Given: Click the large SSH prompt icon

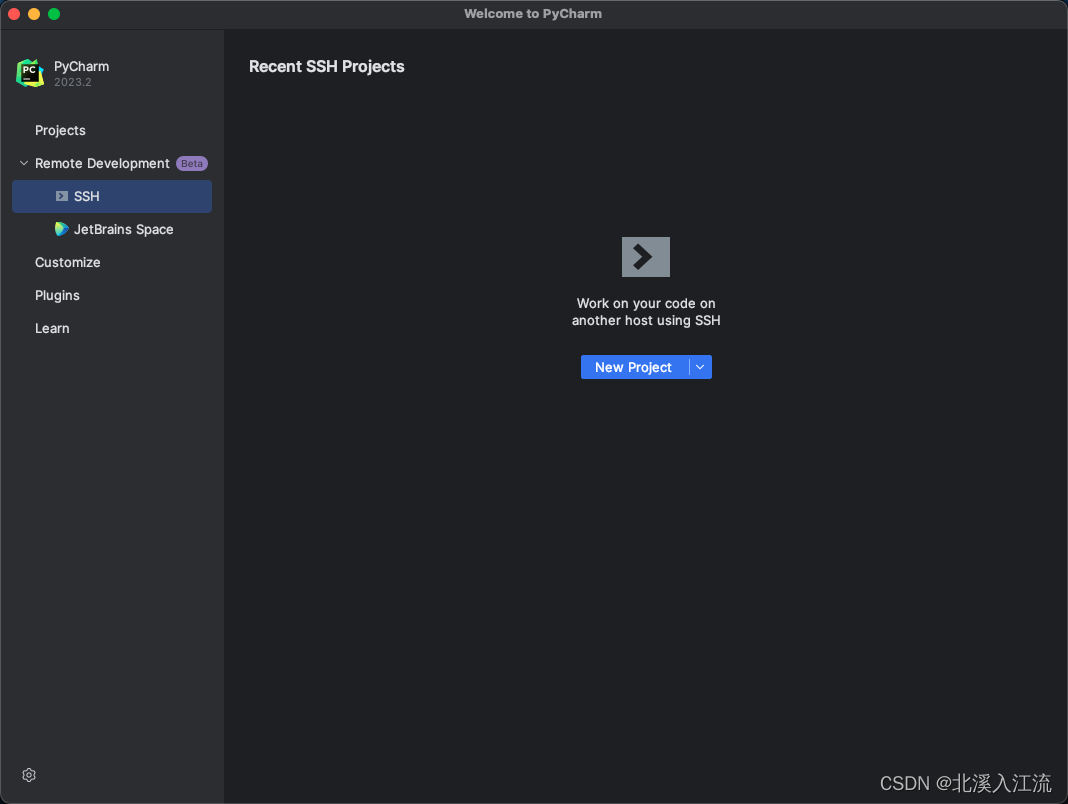Looking at the screenshot, I should click(x=646, y=257).
